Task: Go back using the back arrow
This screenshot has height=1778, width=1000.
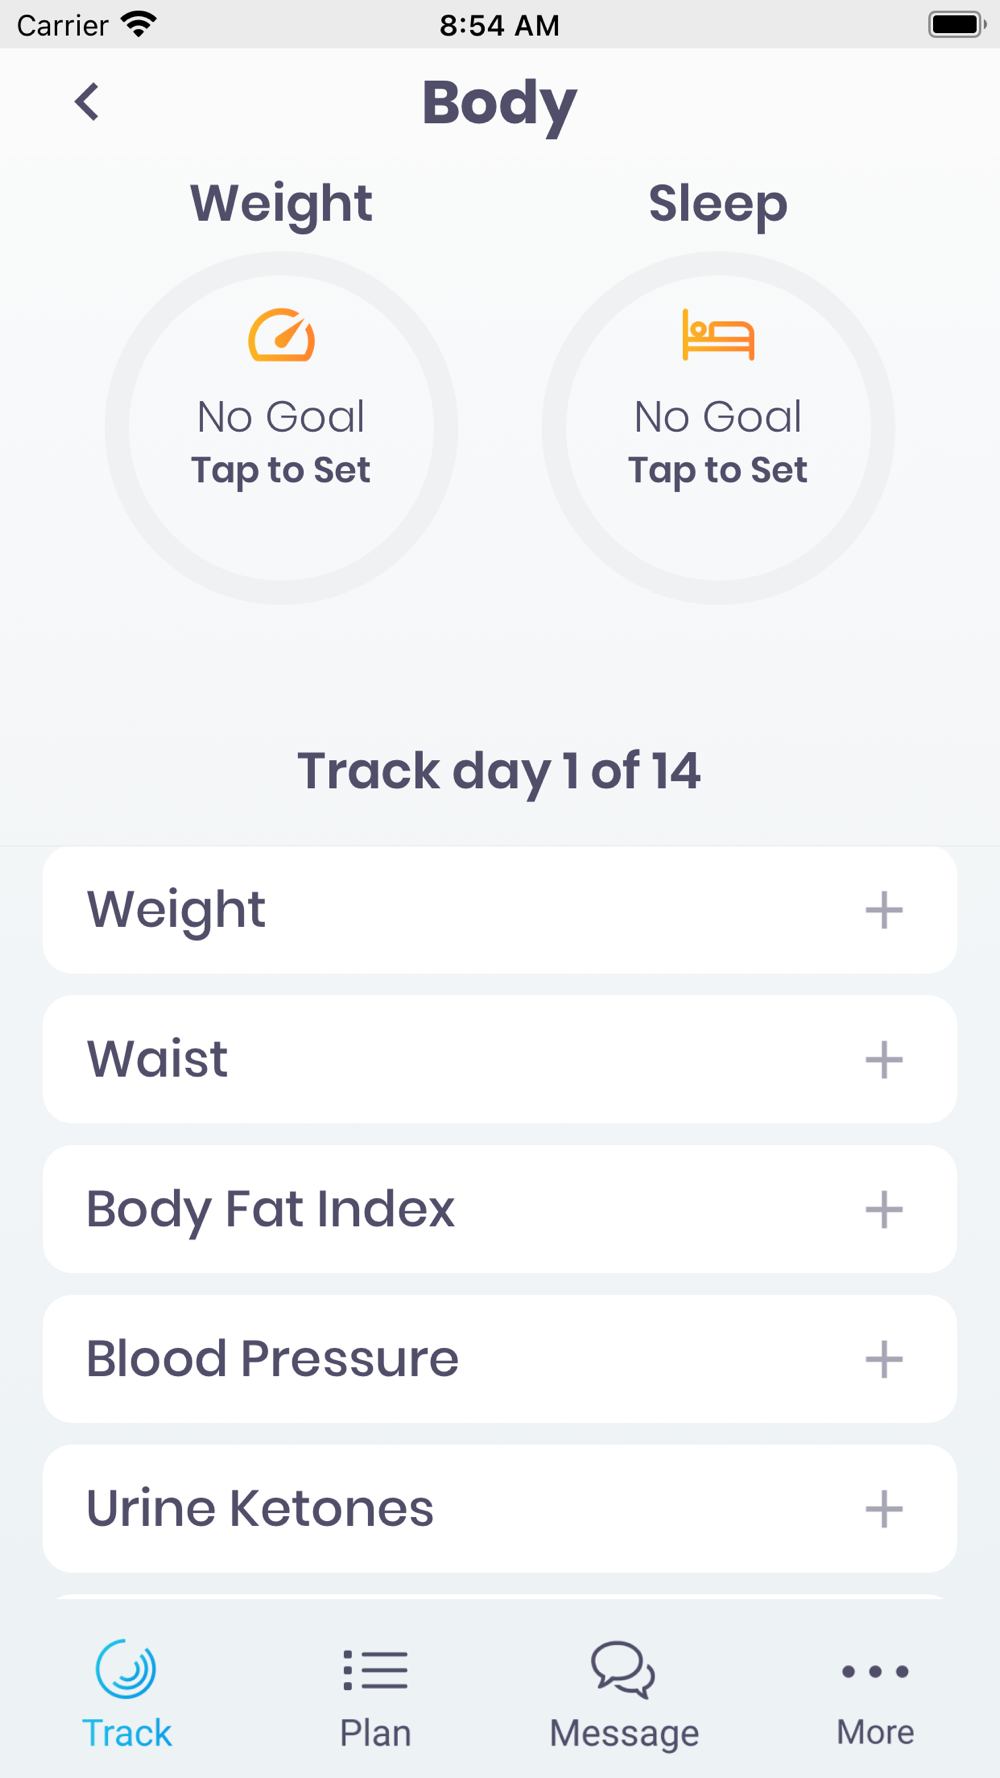Action: [87, 102]
